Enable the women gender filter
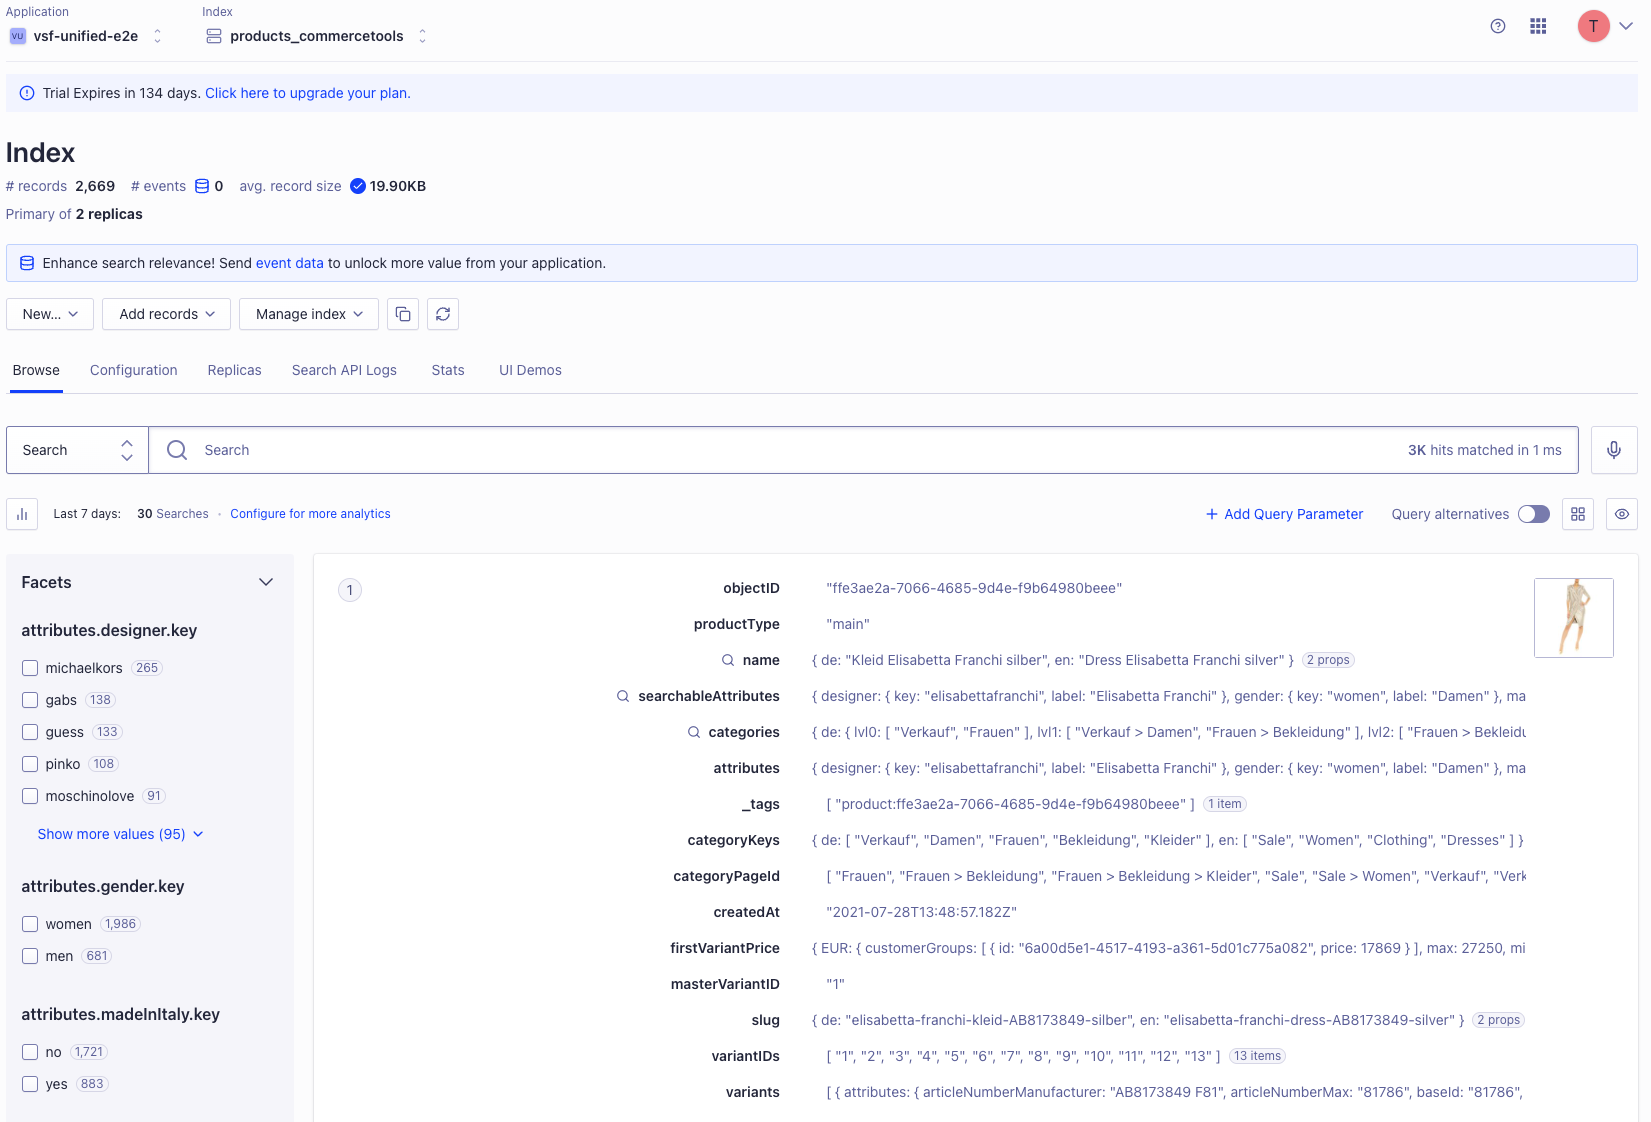The width and height of the screenshot is (1651, 1122). pos(30,924)
